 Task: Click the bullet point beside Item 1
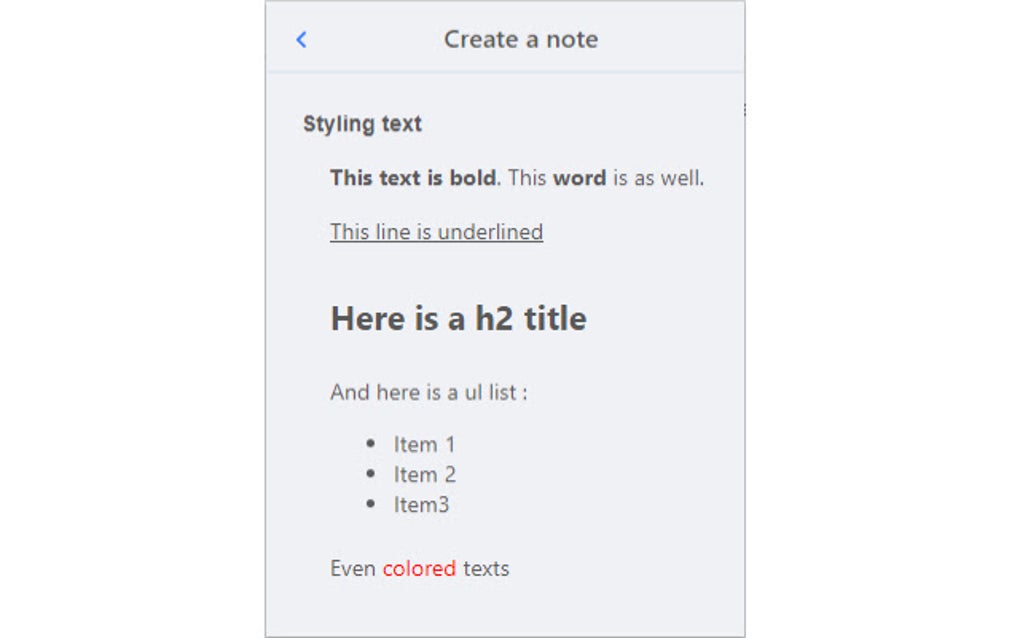(372, 443)
